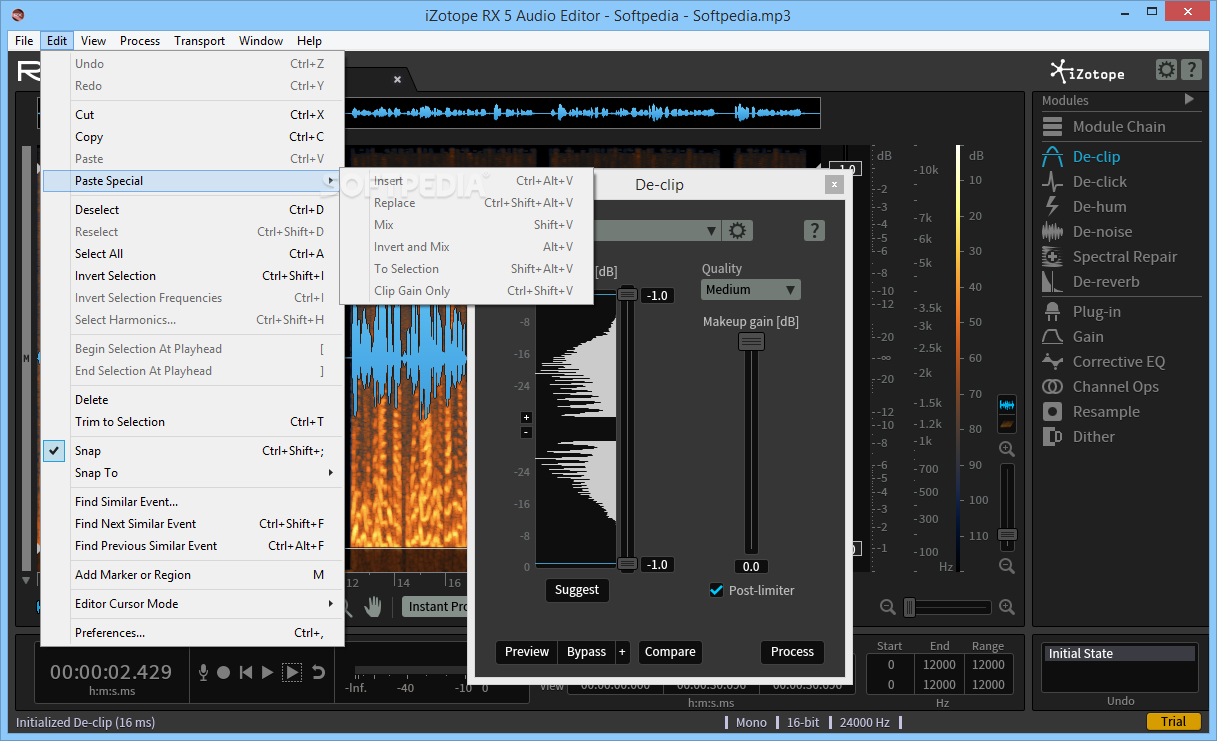The height and width of the screenshot is (741, 1217).
Task: Click the microphone input monitor icon
Action: (203, 673)
